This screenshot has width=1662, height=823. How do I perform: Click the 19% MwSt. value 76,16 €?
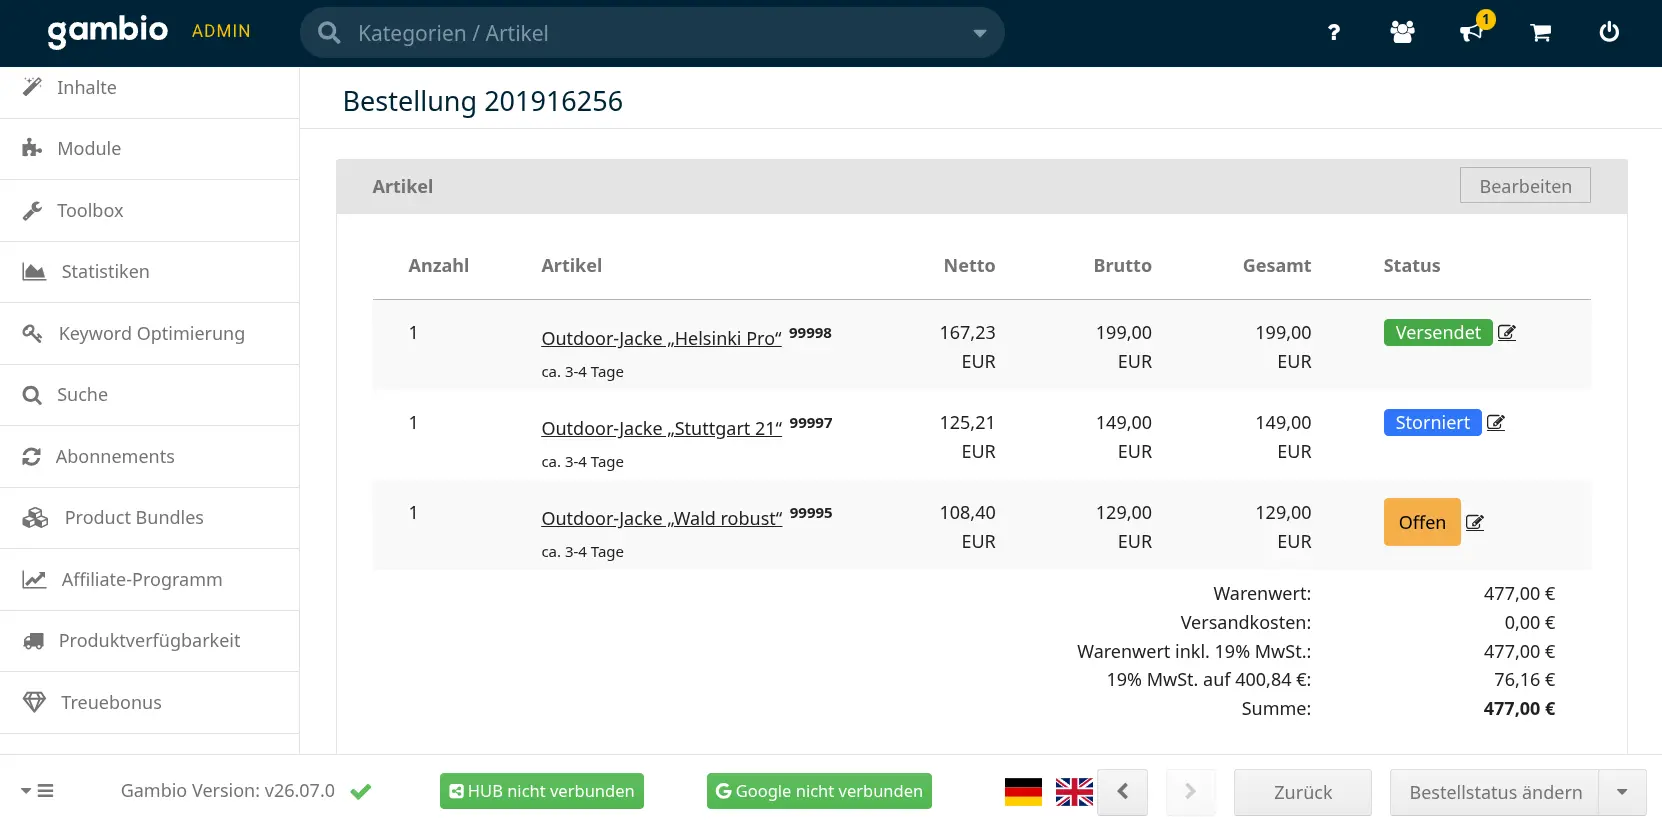(1524, 680)
